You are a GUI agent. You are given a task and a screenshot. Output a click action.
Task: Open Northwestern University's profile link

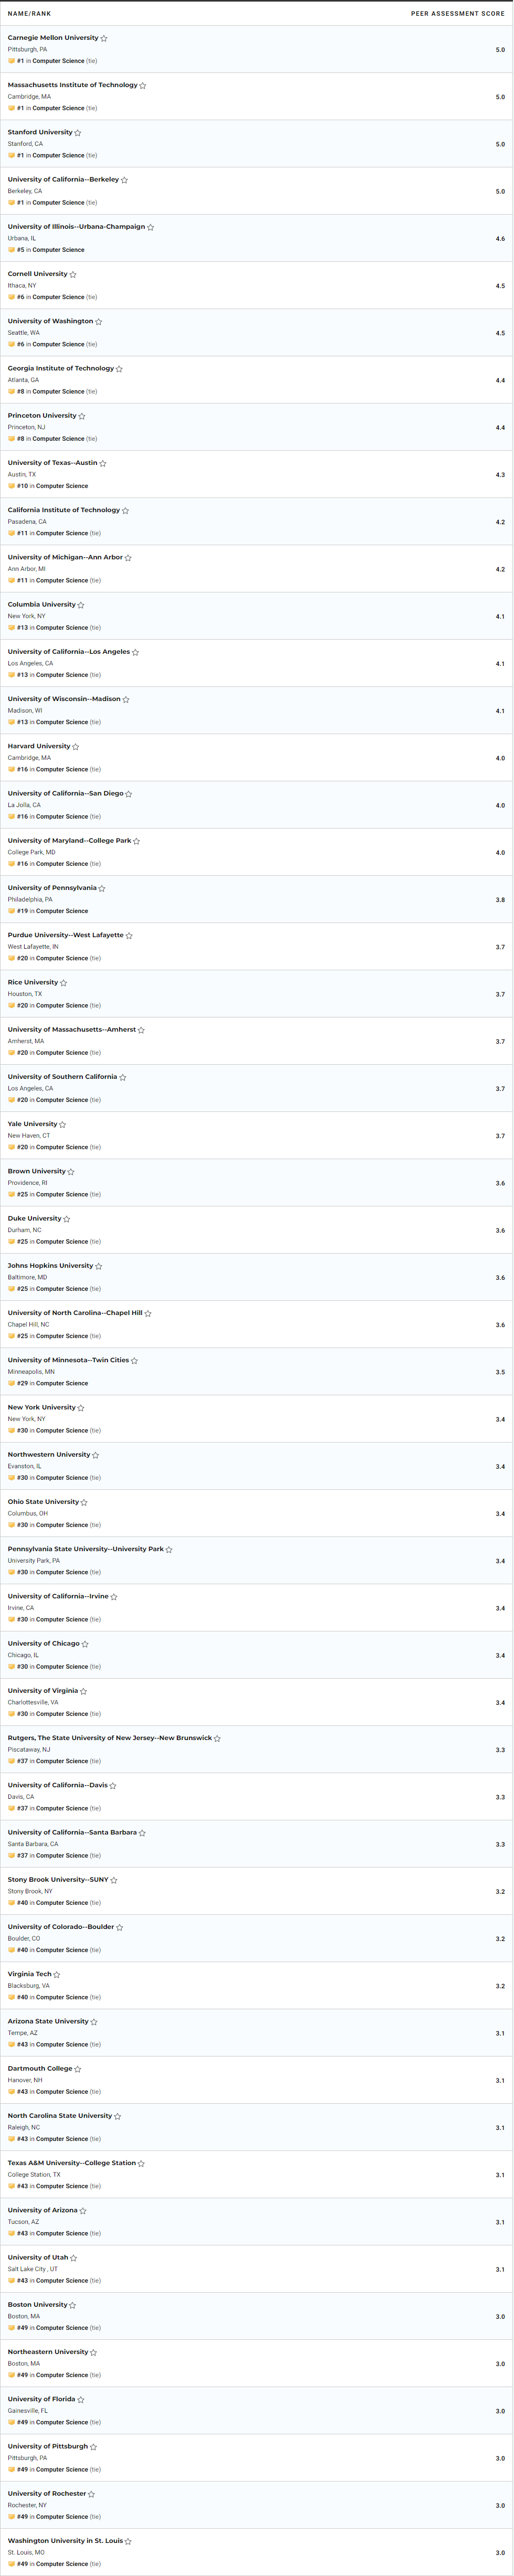[49, 1454]
